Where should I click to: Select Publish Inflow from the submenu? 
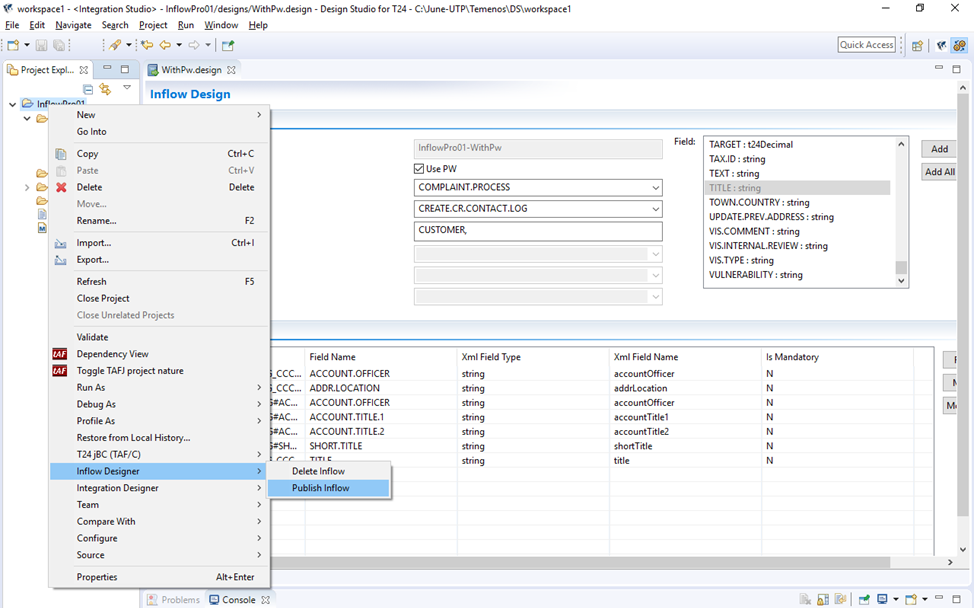pos(320,488)
